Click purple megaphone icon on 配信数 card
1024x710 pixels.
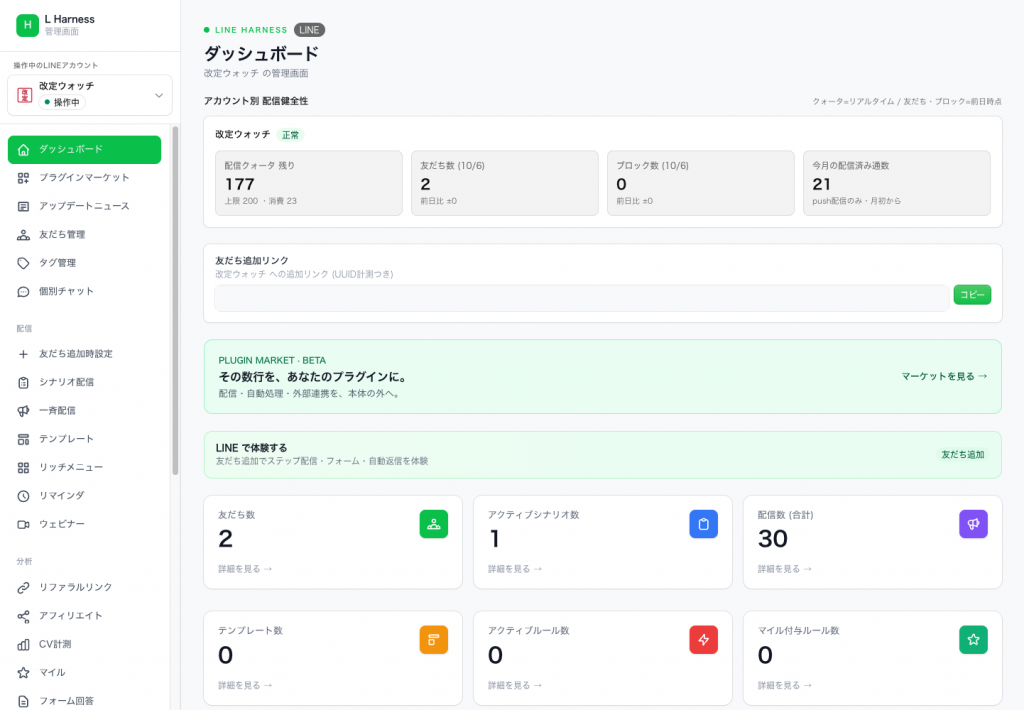point(973,524)
